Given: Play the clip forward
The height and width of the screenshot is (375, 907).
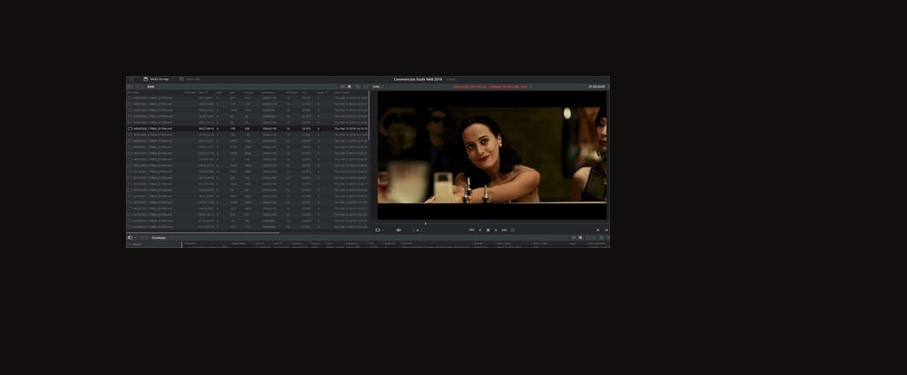Looking at the screenshot, I should pos(496,230).
